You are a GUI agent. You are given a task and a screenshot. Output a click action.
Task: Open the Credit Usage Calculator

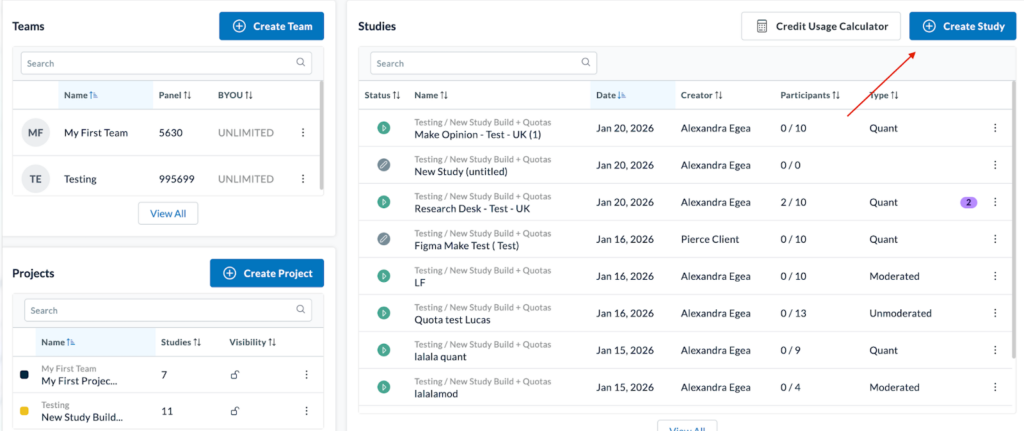tap(820, 26)
